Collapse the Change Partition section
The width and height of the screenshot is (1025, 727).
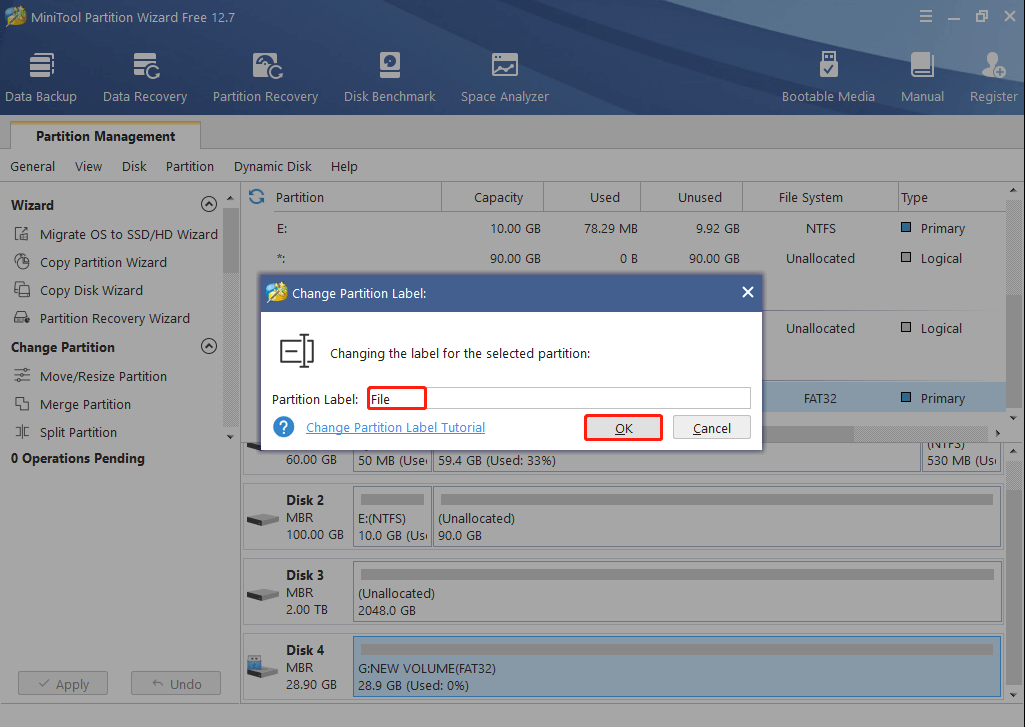pos(209,346)
